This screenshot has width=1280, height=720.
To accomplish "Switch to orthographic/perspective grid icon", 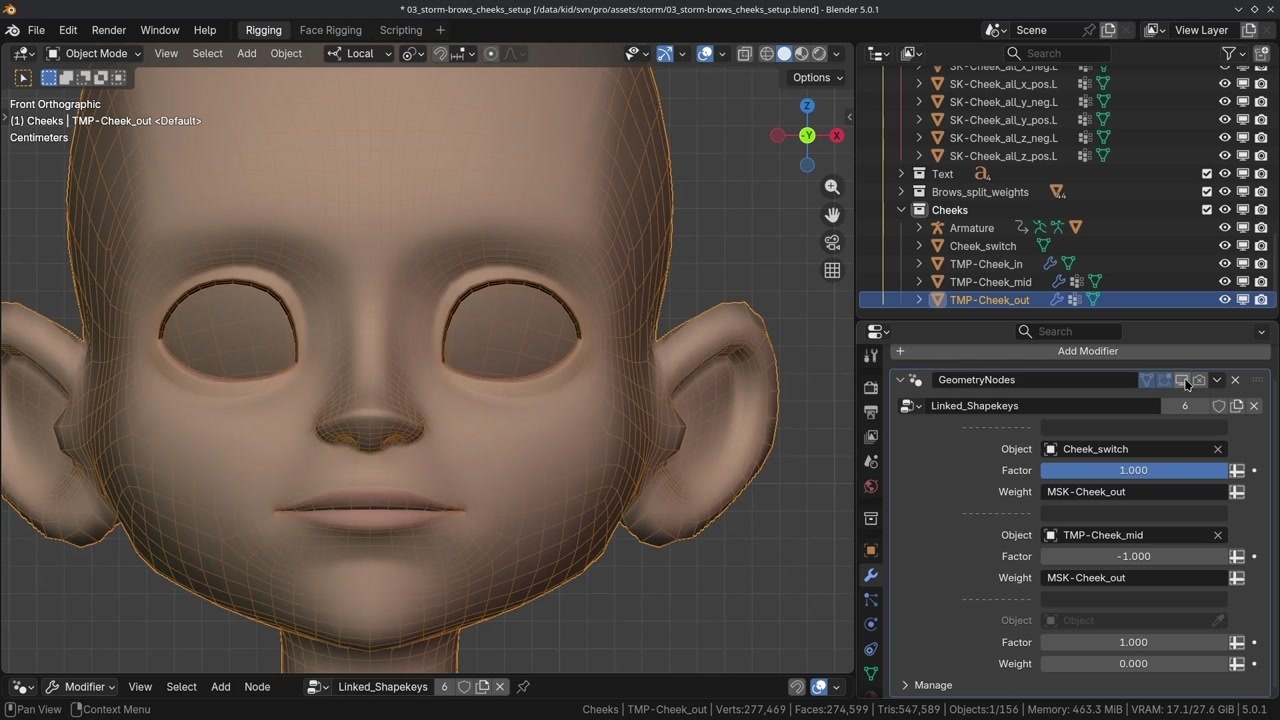I will point(832,271).
